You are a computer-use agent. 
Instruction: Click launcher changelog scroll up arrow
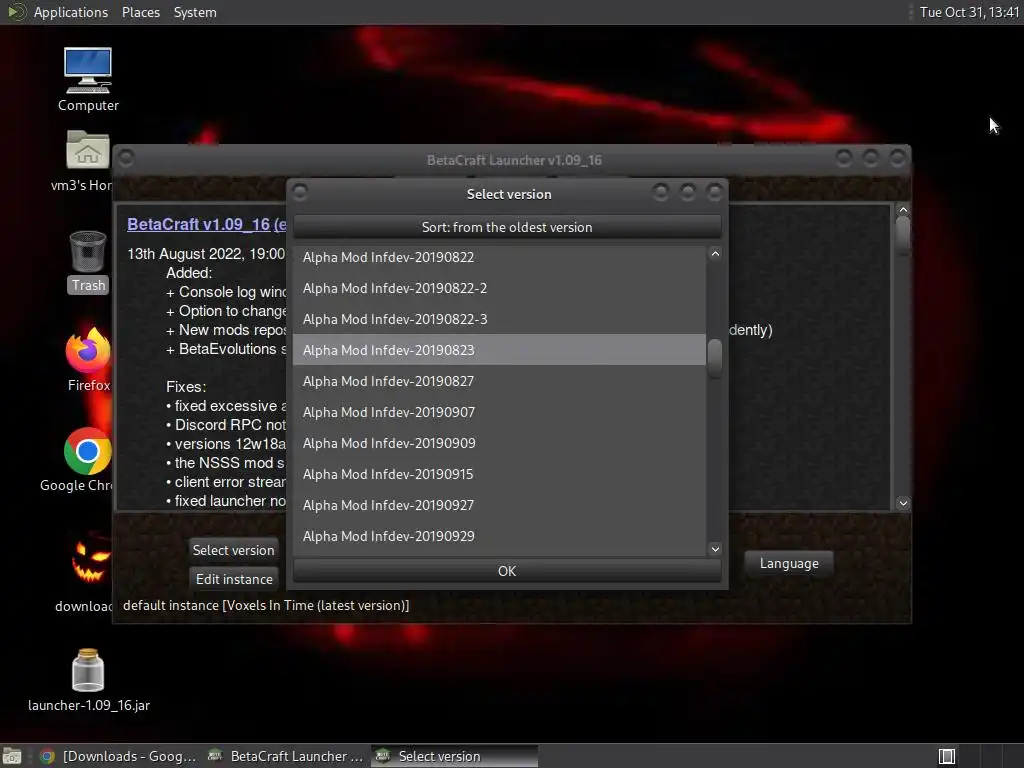click(x=903, y=210)
